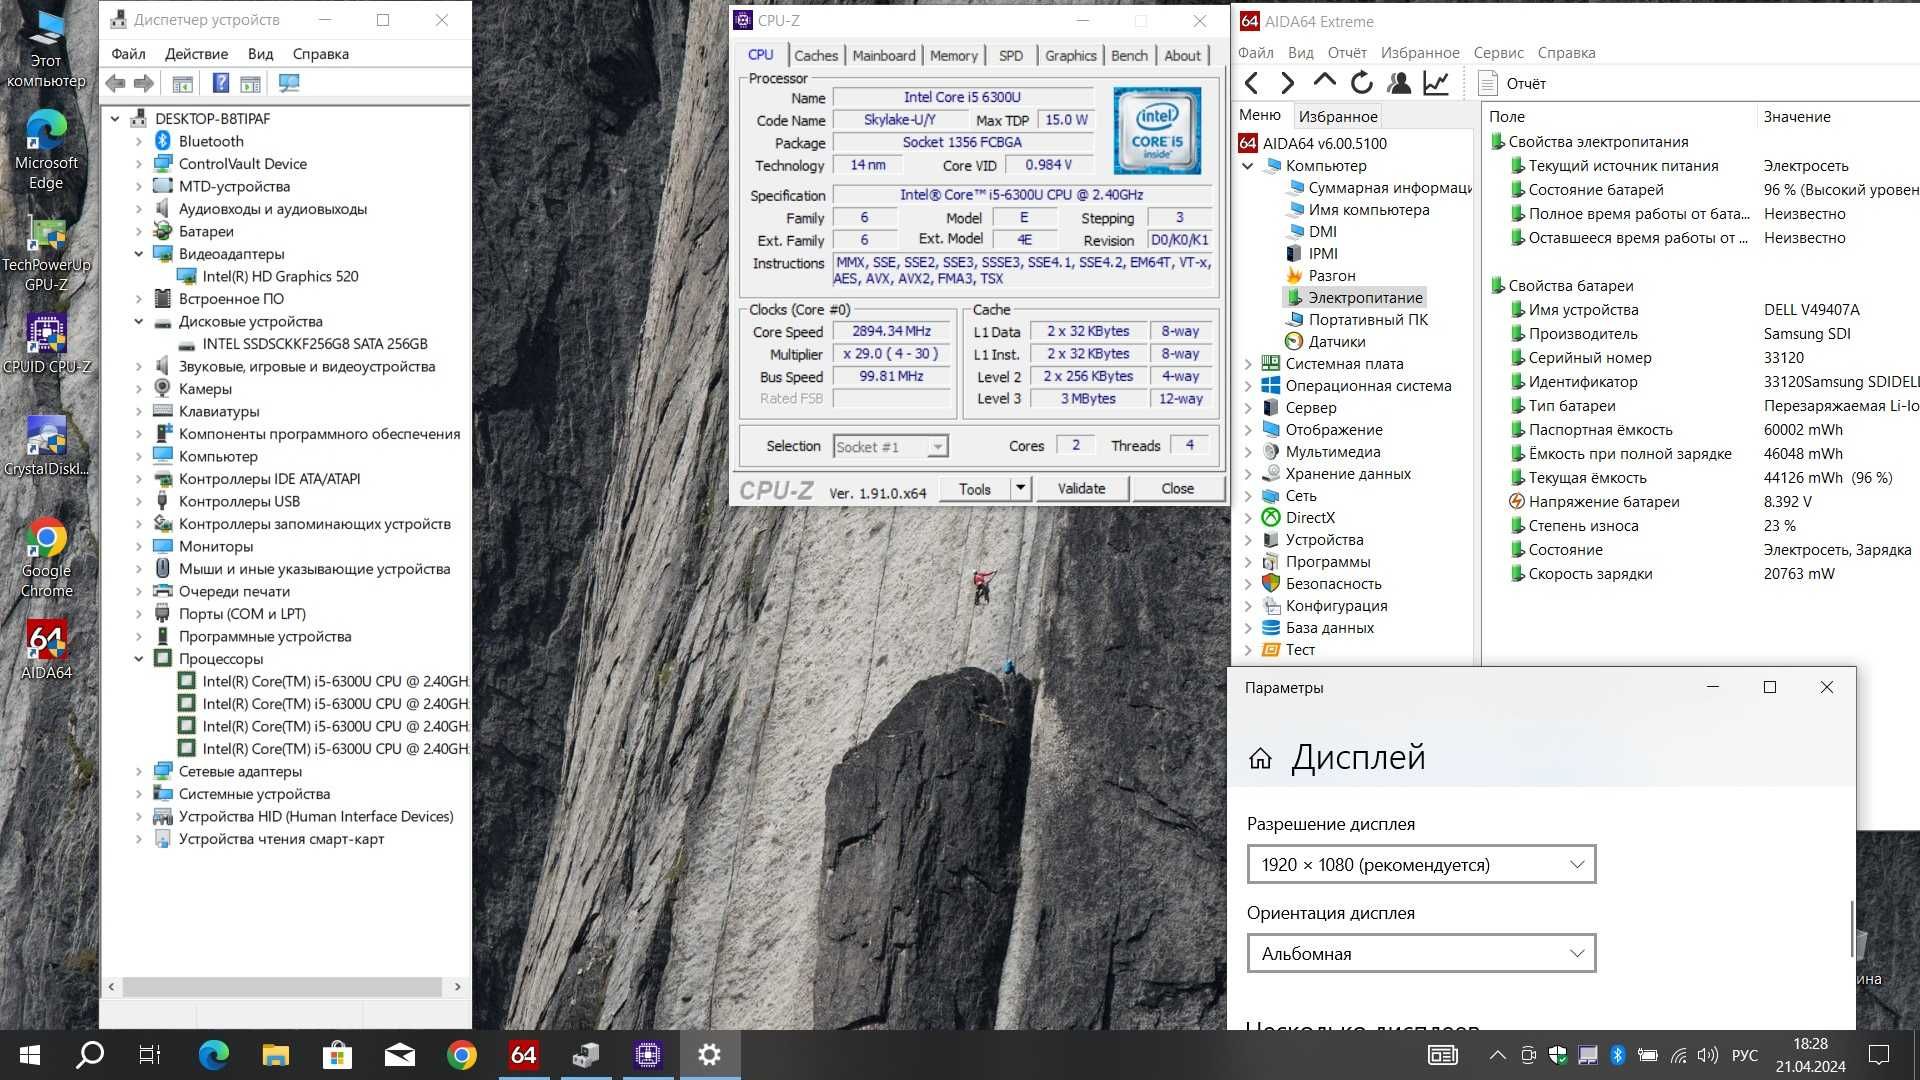Viewport: 1920px width, 1080px height.
Task: Open AIDA64 desktop shortcut
Action: (46, 650)
